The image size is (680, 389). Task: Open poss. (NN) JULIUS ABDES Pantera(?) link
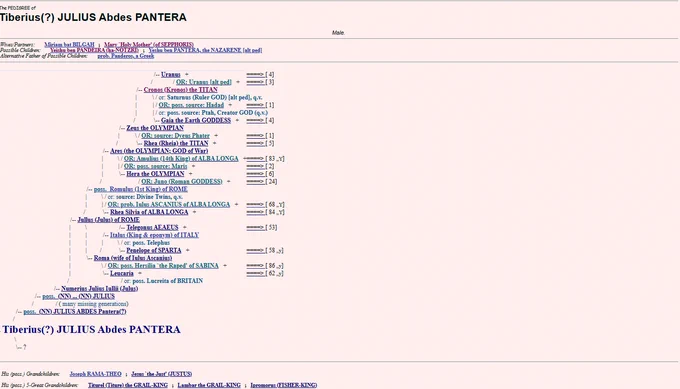coord(75,311)
